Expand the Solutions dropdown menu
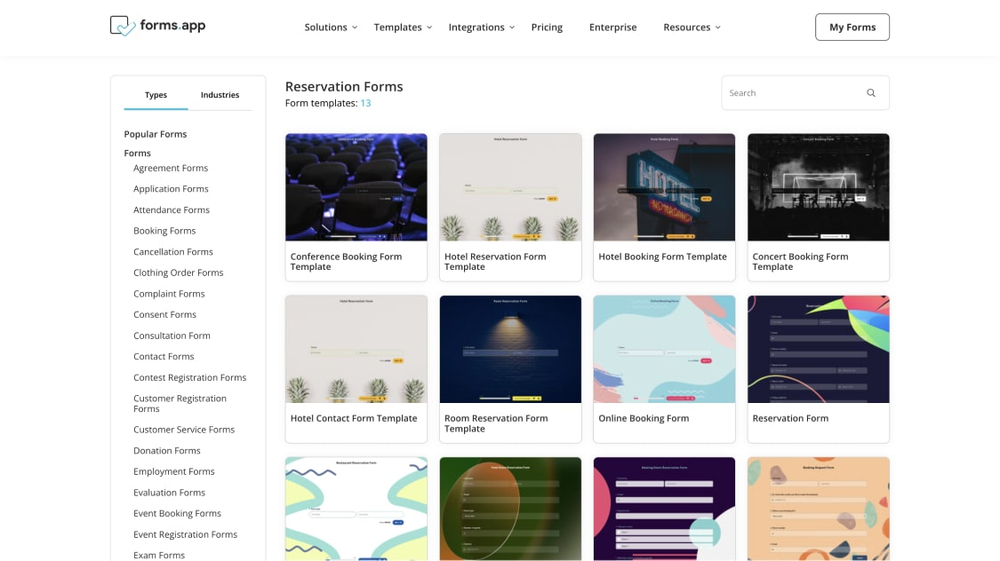Screen dimensions: 1000x561 point(330,27)
